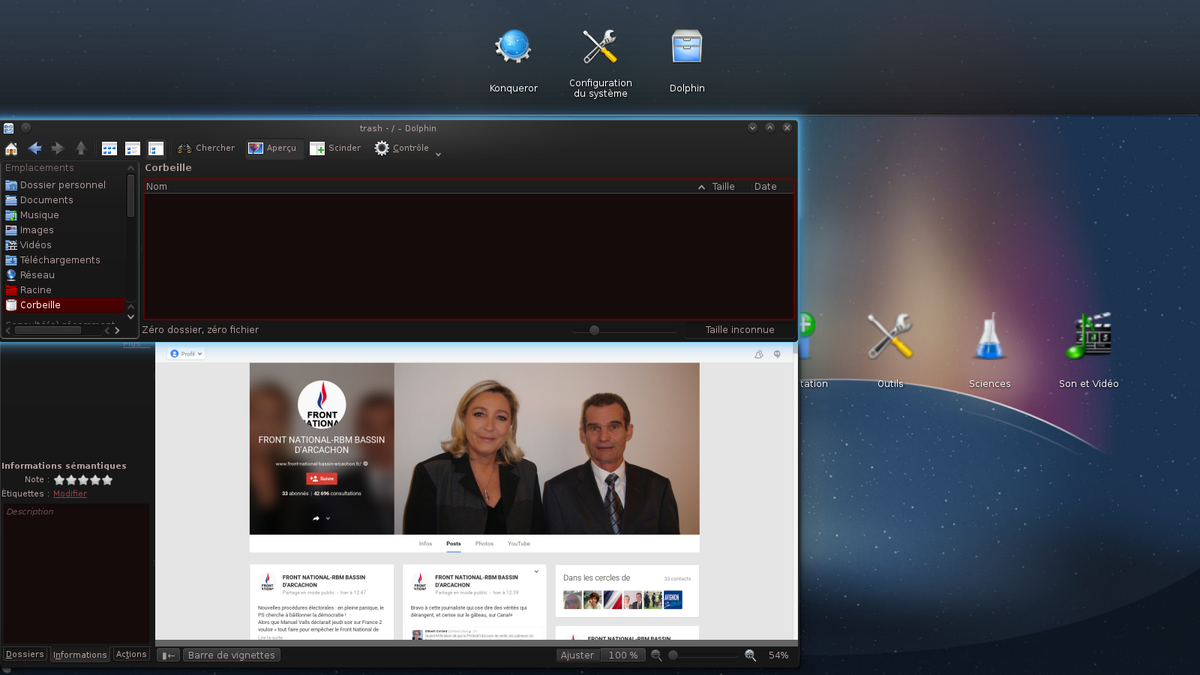The image size is (1200, 675).
Task: Open Configuration du système desktop icon
Action: click(x=600, y=61)
